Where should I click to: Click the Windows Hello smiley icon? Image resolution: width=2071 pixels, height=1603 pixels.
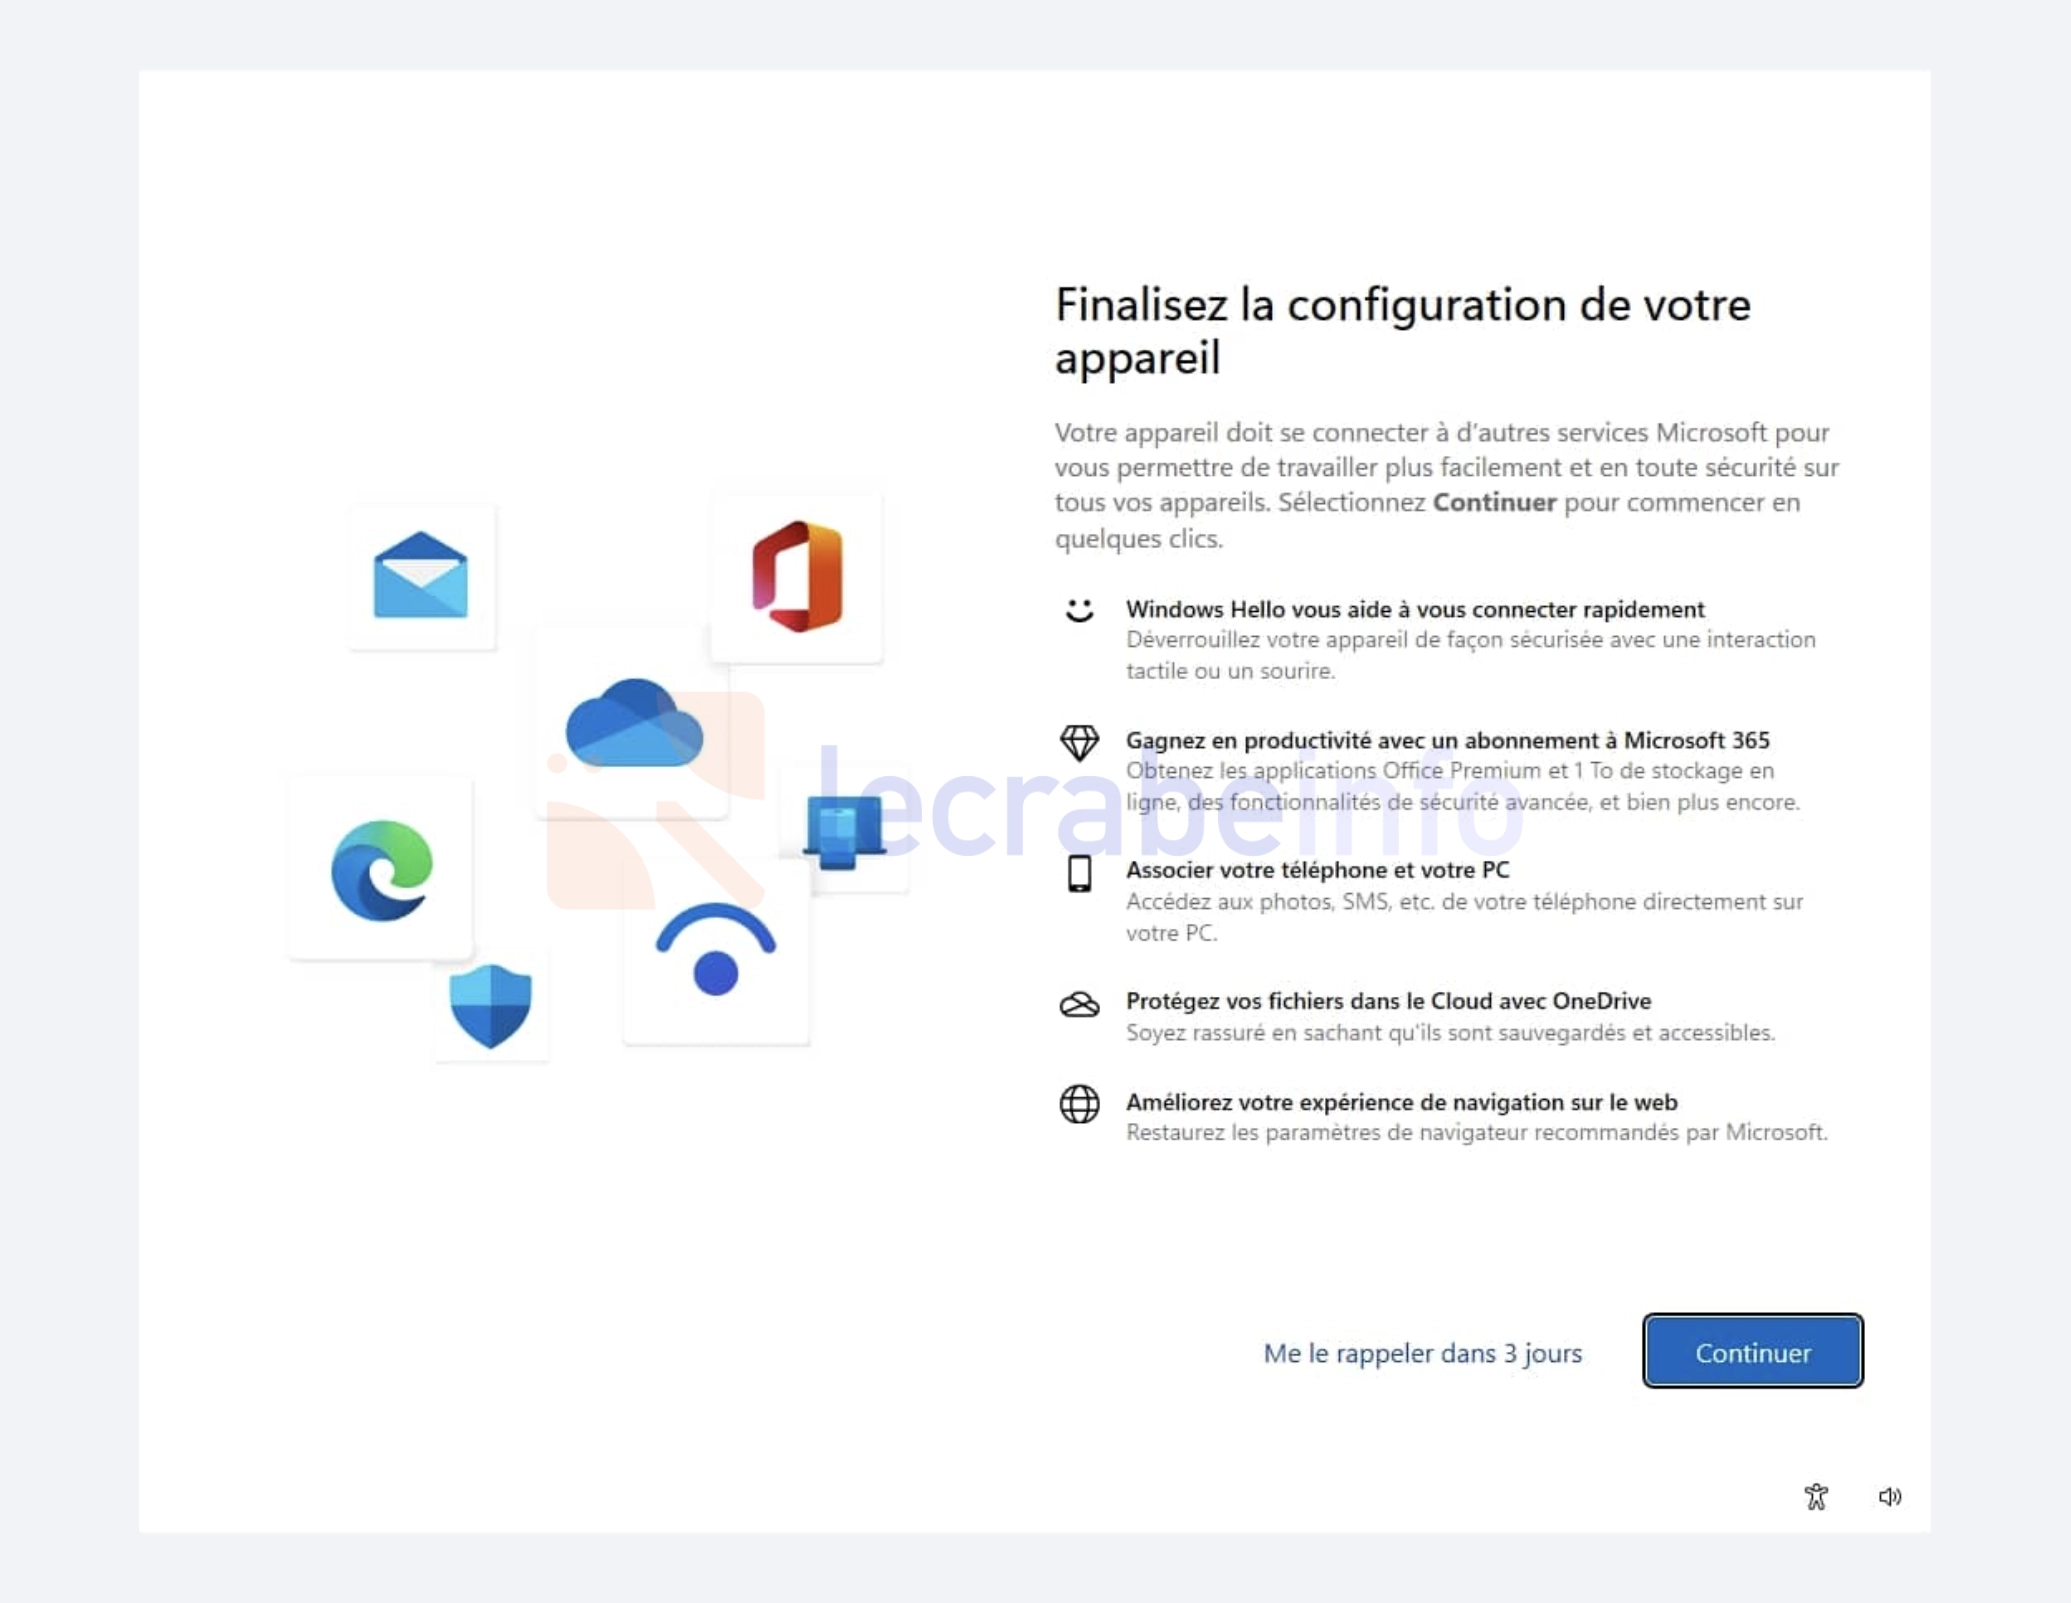tap(1079, 609)
